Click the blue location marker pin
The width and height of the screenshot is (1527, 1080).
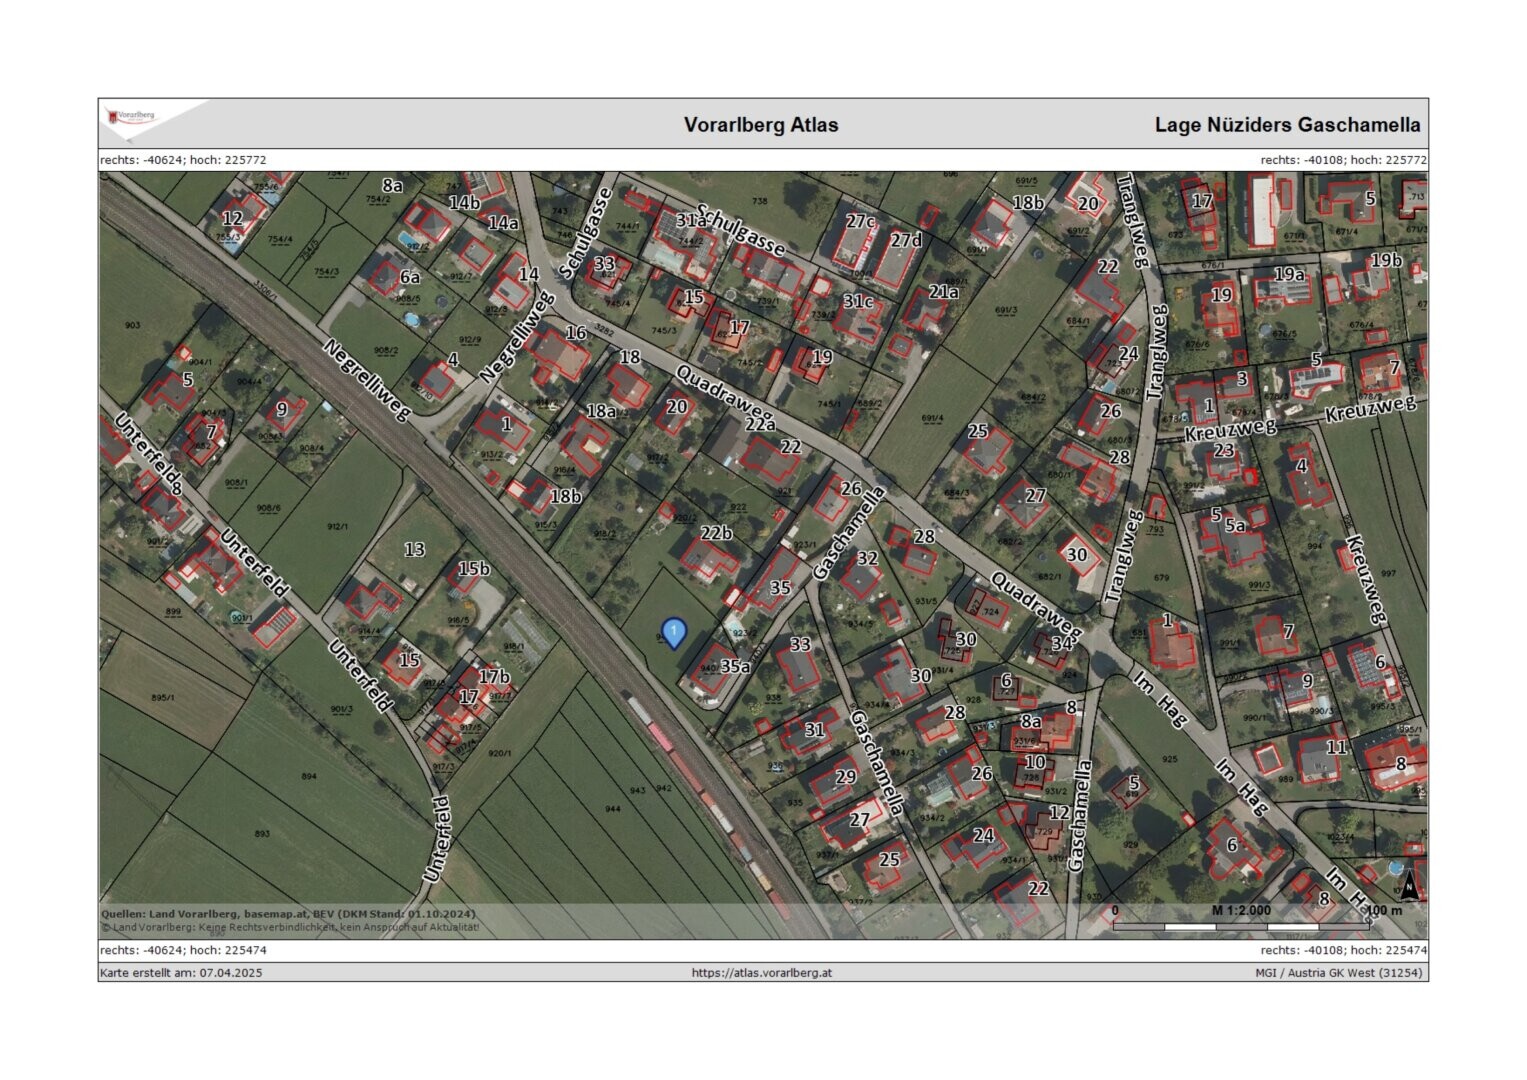(x=675, y=633)
